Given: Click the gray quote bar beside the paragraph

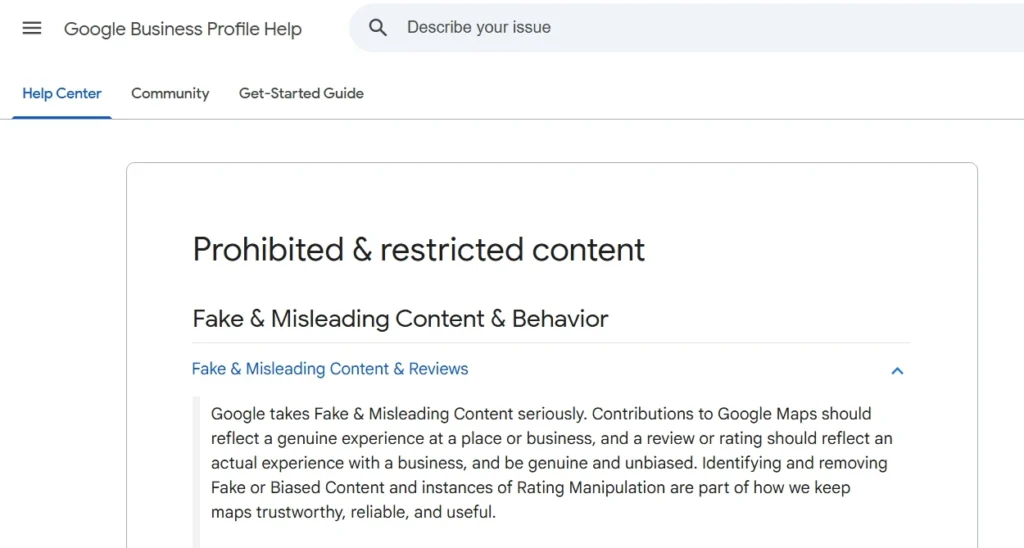Looking at the screenshot, I should point(196,470).
